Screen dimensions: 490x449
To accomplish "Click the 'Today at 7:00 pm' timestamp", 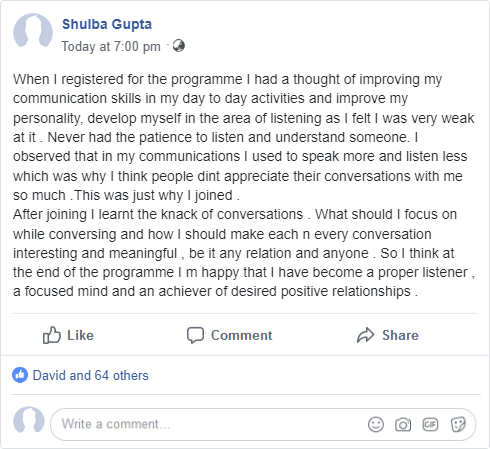I will point(111,46).
